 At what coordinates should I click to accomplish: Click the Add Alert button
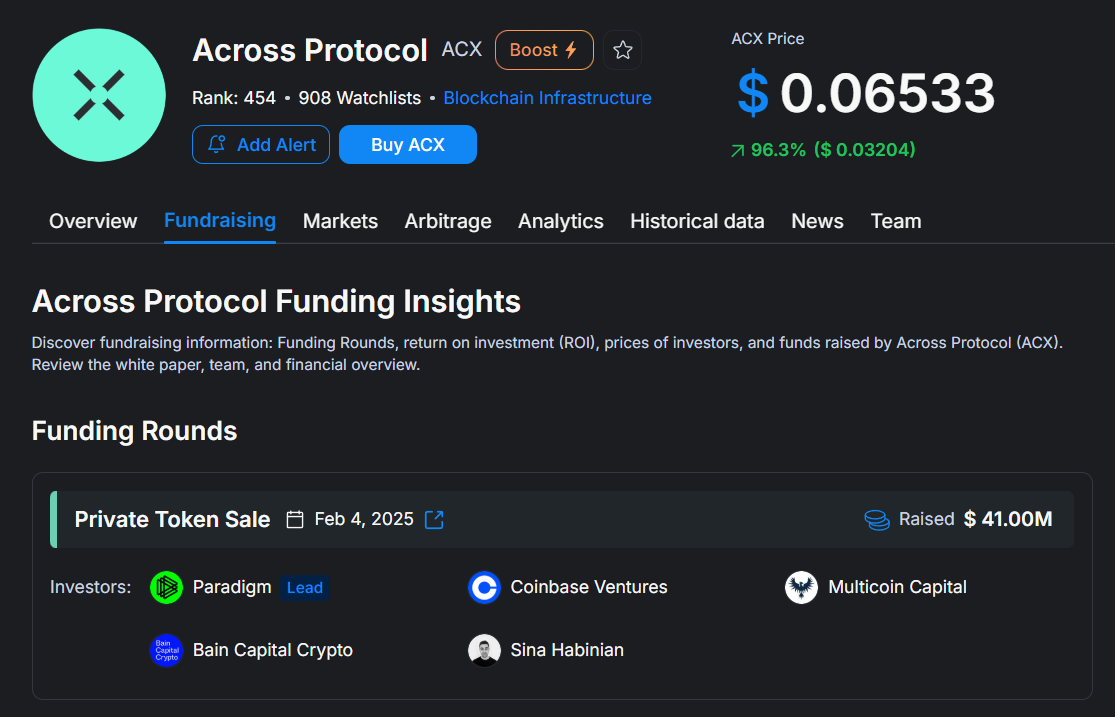click(x=261, y=144)
